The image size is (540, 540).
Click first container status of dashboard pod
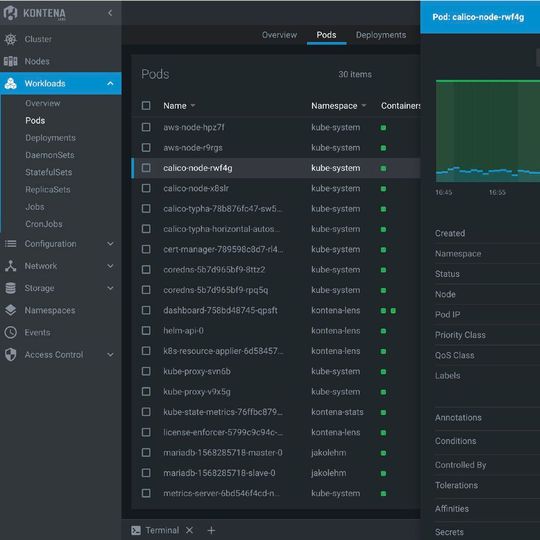point(383,311)
